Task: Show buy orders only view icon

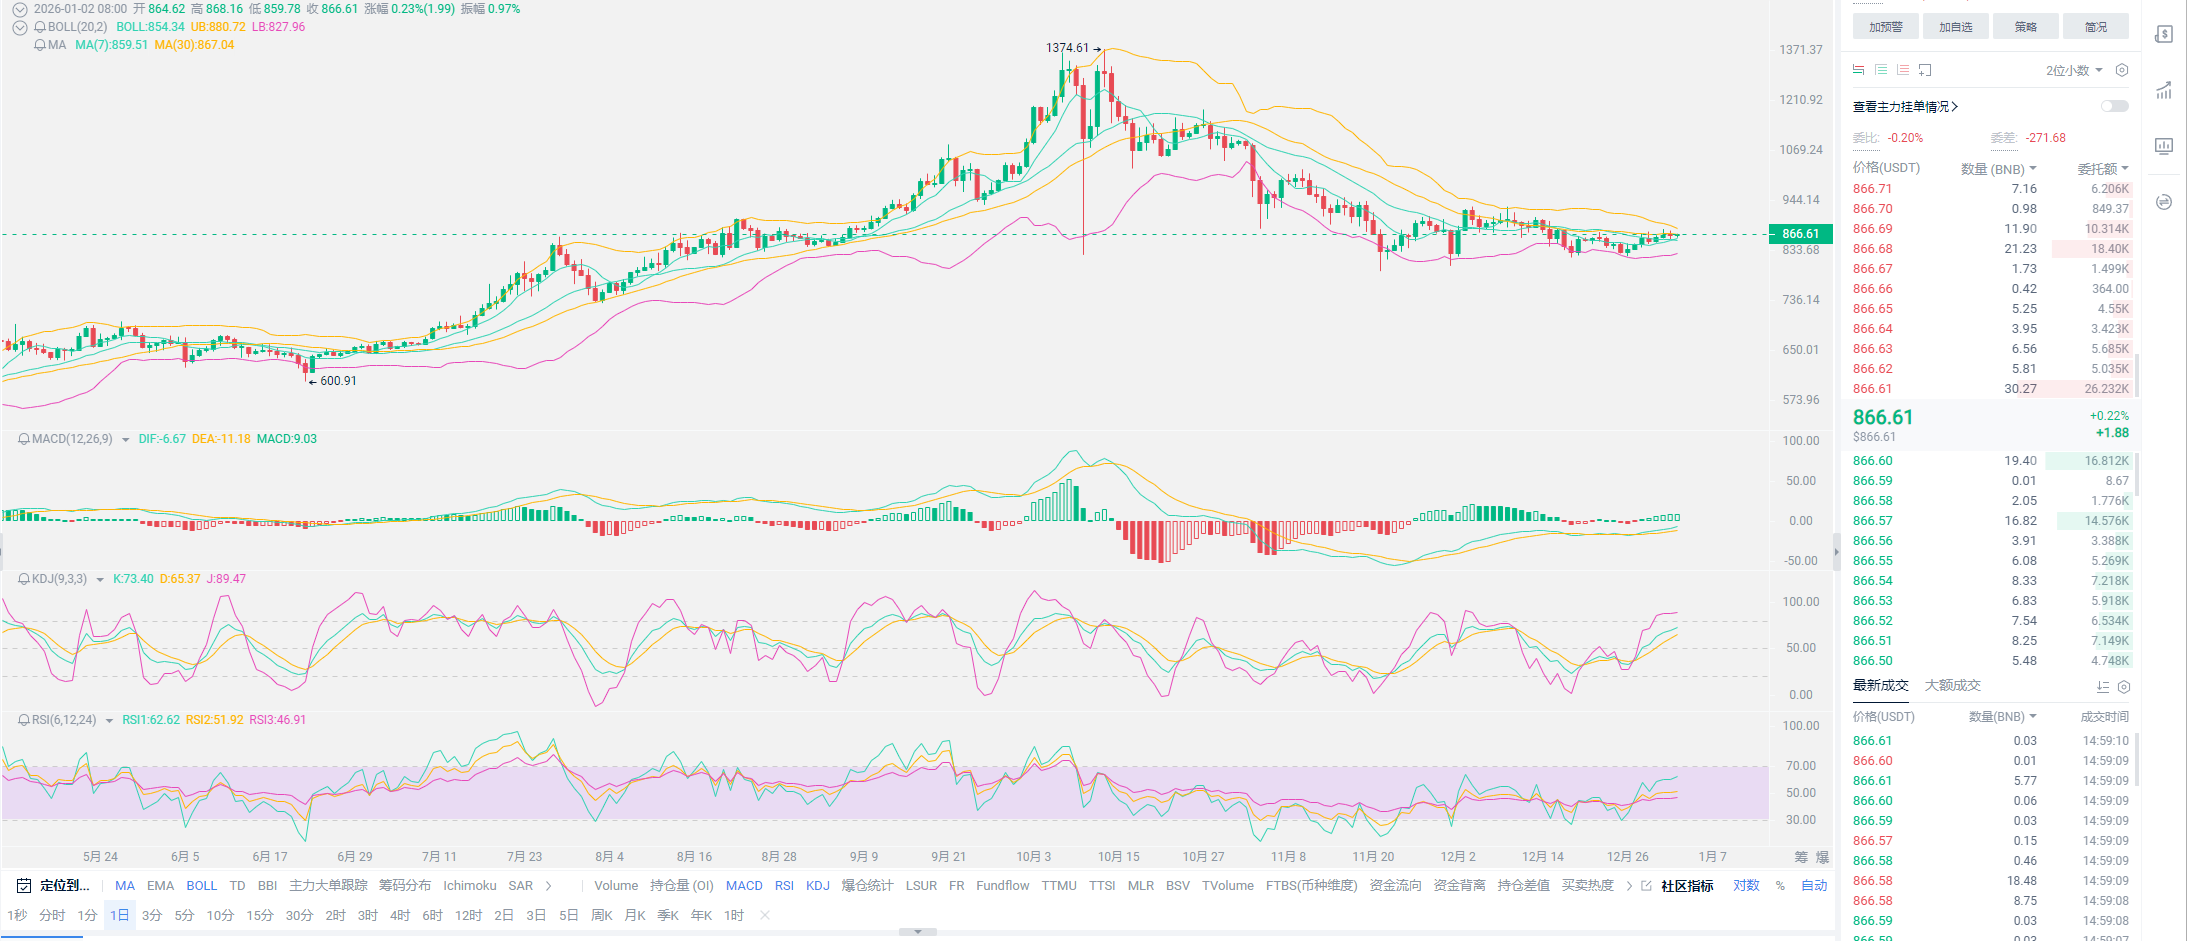Action: [x=1881, y=70]
